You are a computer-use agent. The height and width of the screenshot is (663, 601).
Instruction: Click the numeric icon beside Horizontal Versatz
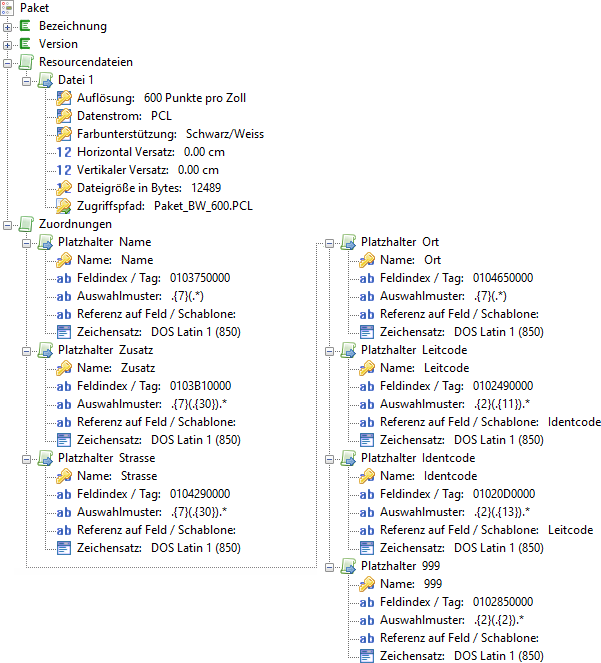point(64,152)
